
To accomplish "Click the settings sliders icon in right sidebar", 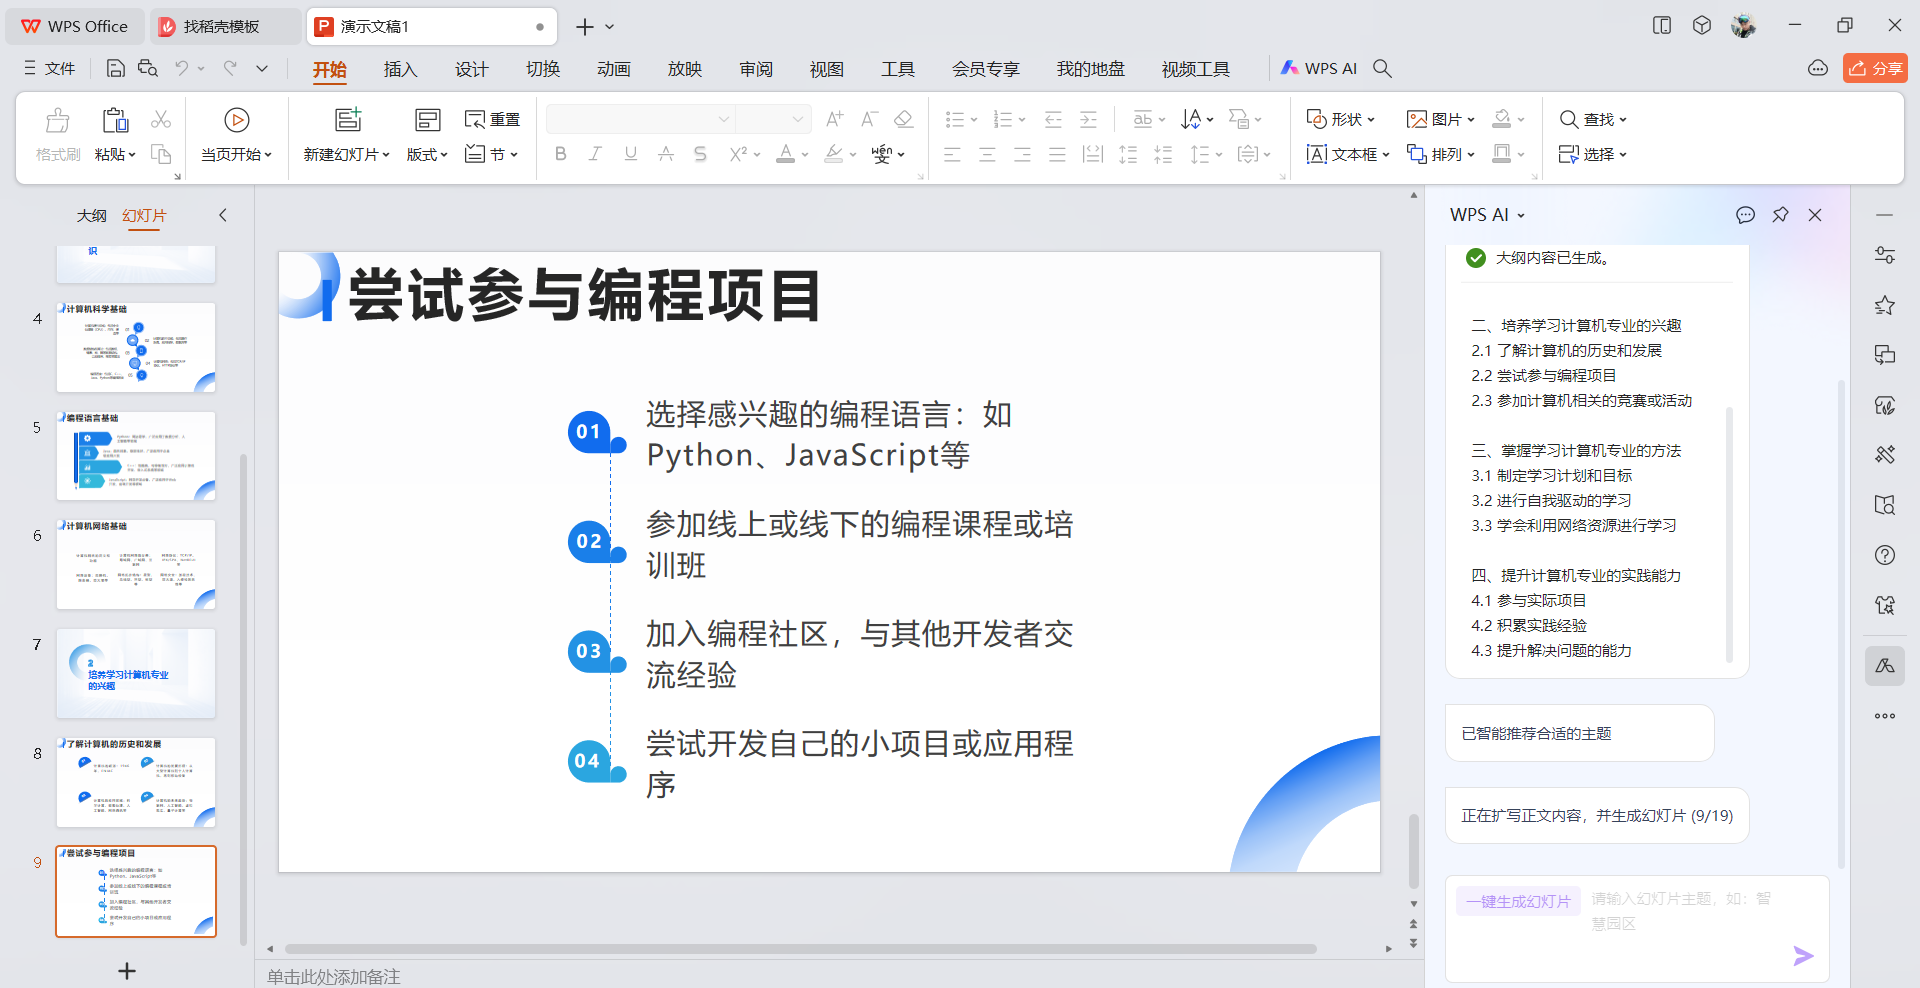I will (1885, 255).
